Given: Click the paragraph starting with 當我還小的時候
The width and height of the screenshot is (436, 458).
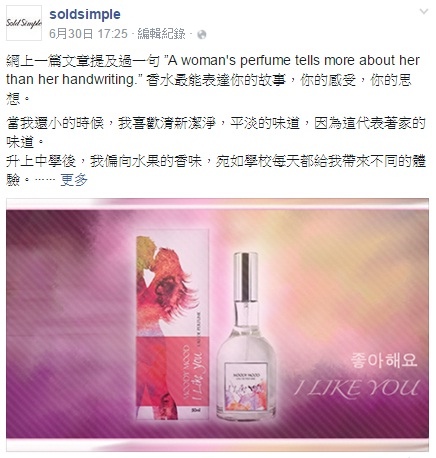Looking at the screenshot, I should (216, 133).
